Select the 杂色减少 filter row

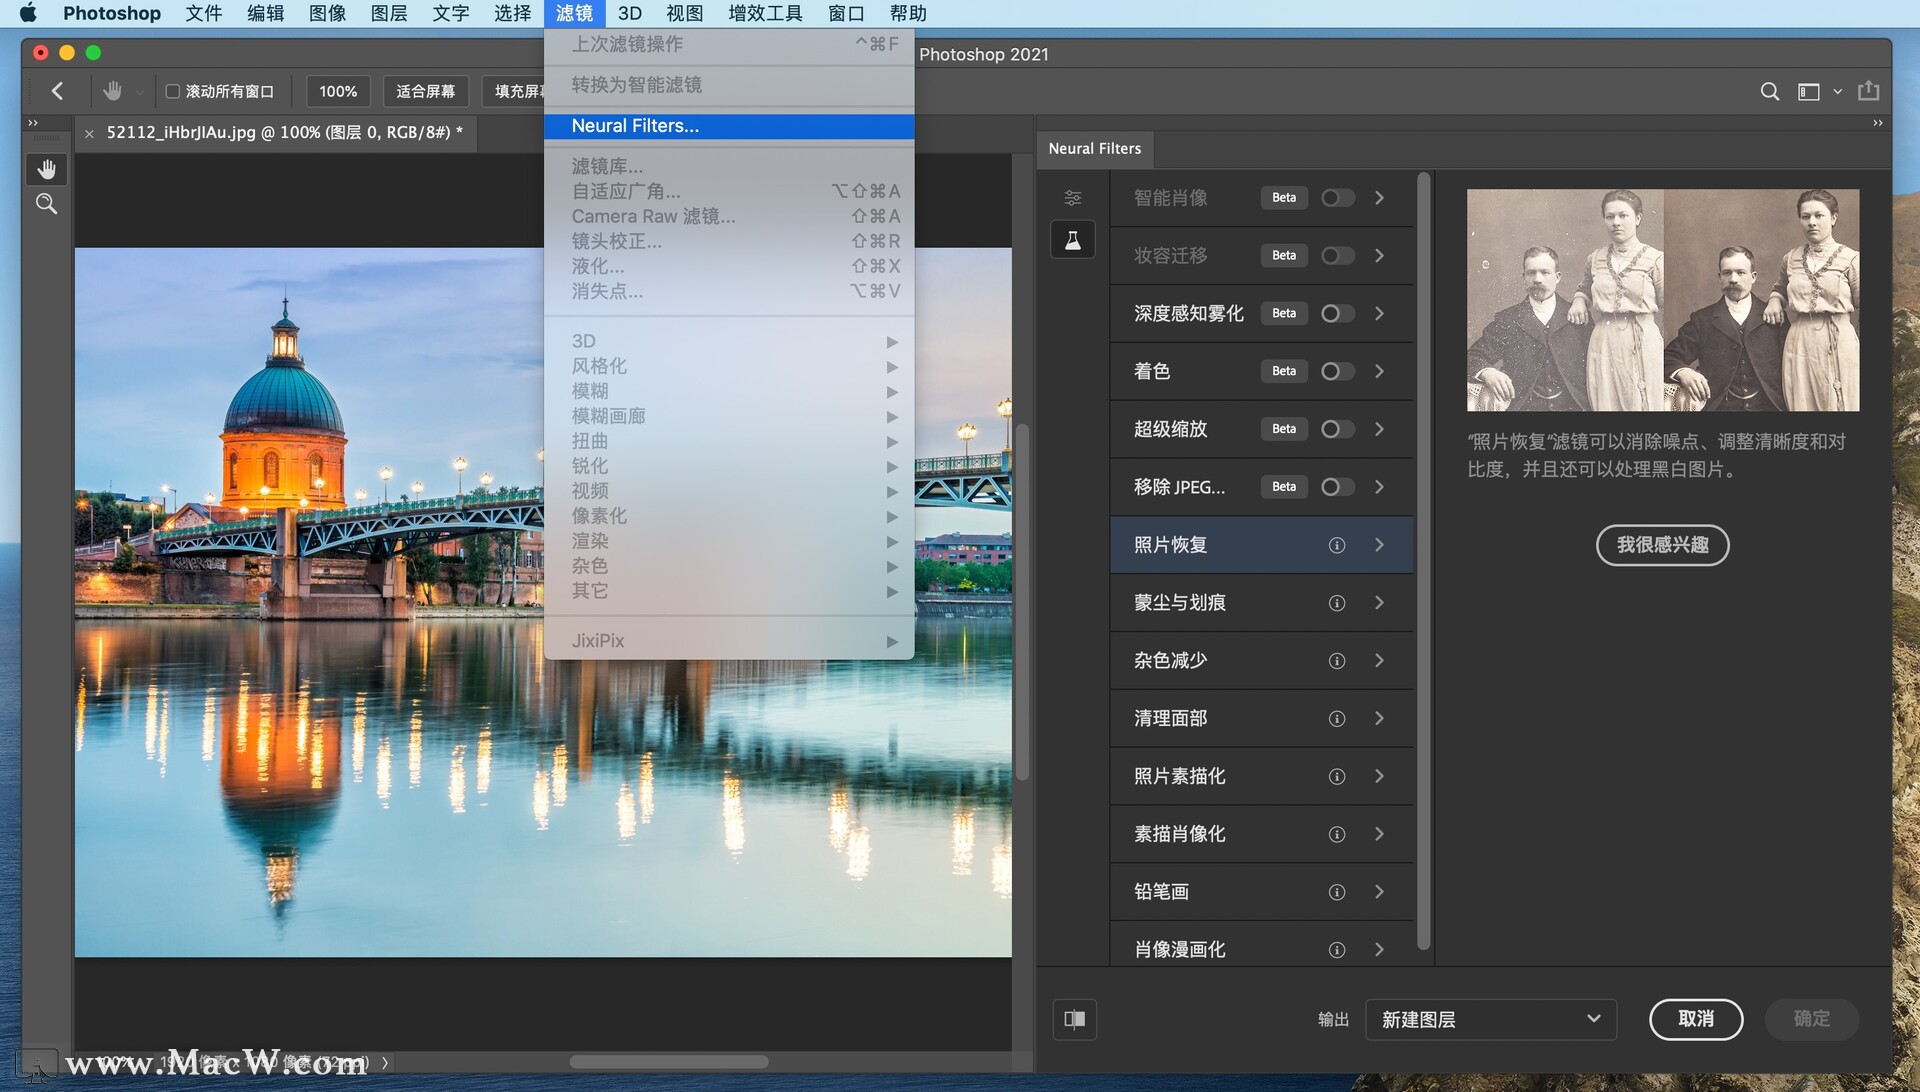(x=1261, y=661)
